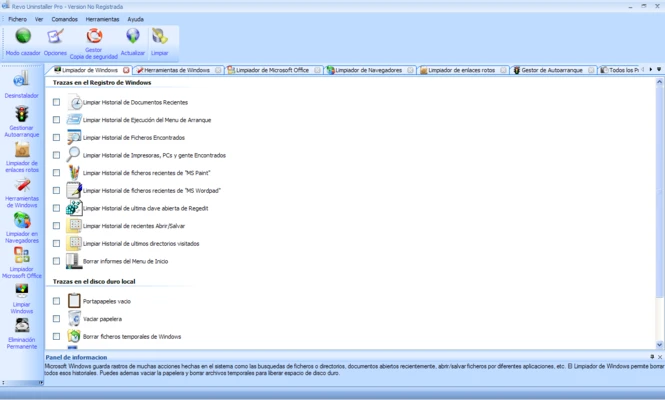665x400 pixels.
Task: Close the Limpiador de Navegadores tab
Action: pos(410,70)
